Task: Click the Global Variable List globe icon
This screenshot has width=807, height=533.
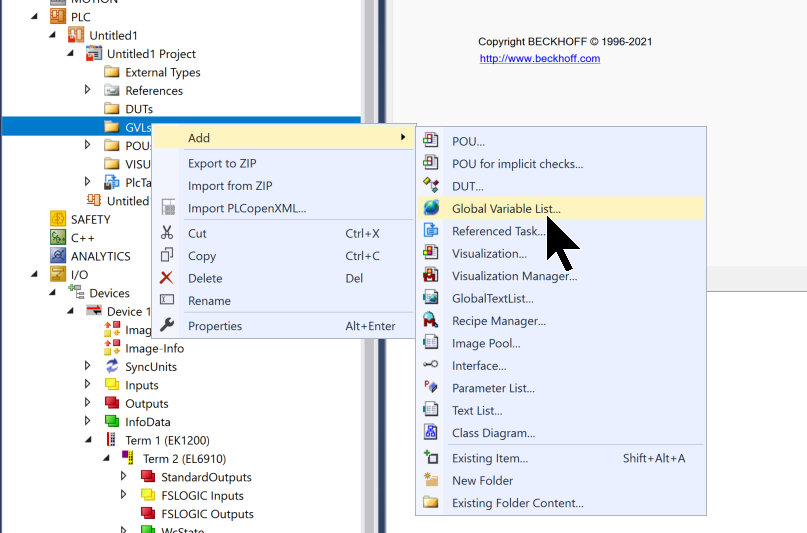Action: pyautogui.click(x=431, y=208)
